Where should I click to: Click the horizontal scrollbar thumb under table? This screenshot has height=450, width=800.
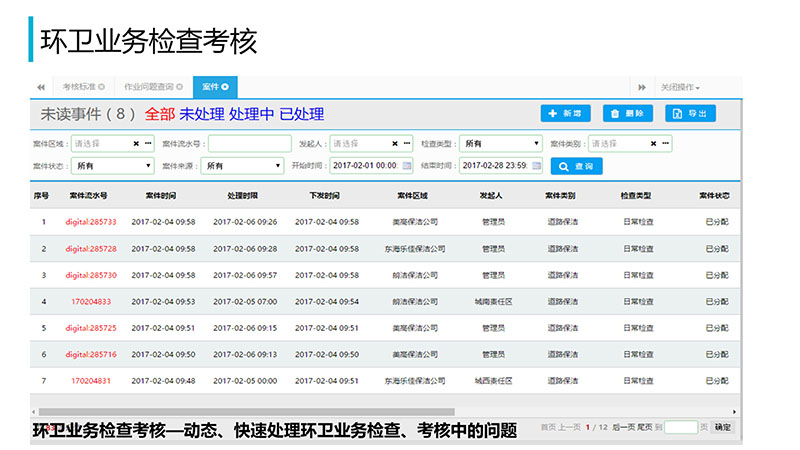pyautogui.click(x=246, y=412)
